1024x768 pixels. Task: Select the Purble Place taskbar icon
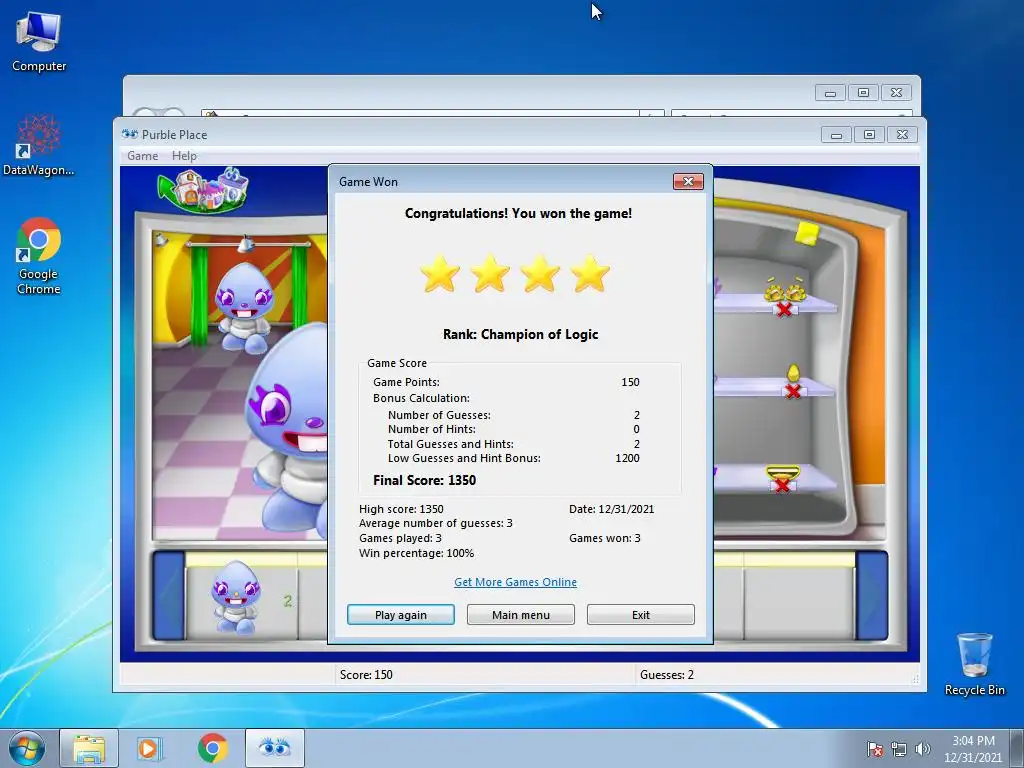274,748
